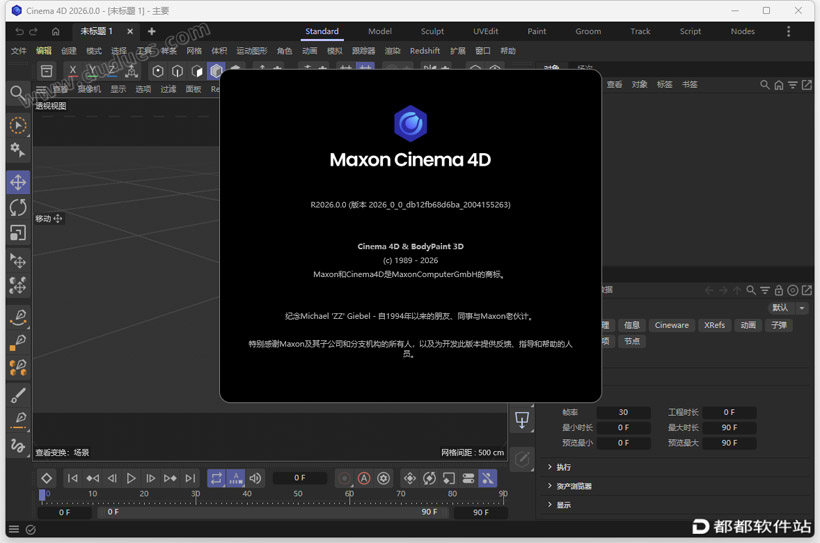Toggle autokeying red A button
Viewport: 820px width, 543px height.
click(x=364, y=478)
